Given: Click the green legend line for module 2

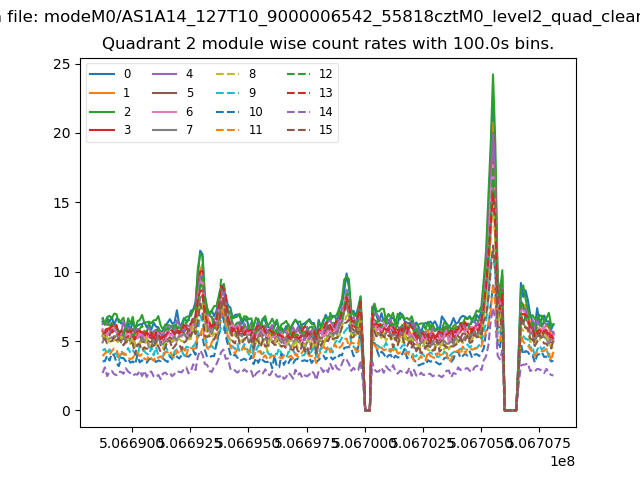Looking at the screenshot, I should 102,112.
